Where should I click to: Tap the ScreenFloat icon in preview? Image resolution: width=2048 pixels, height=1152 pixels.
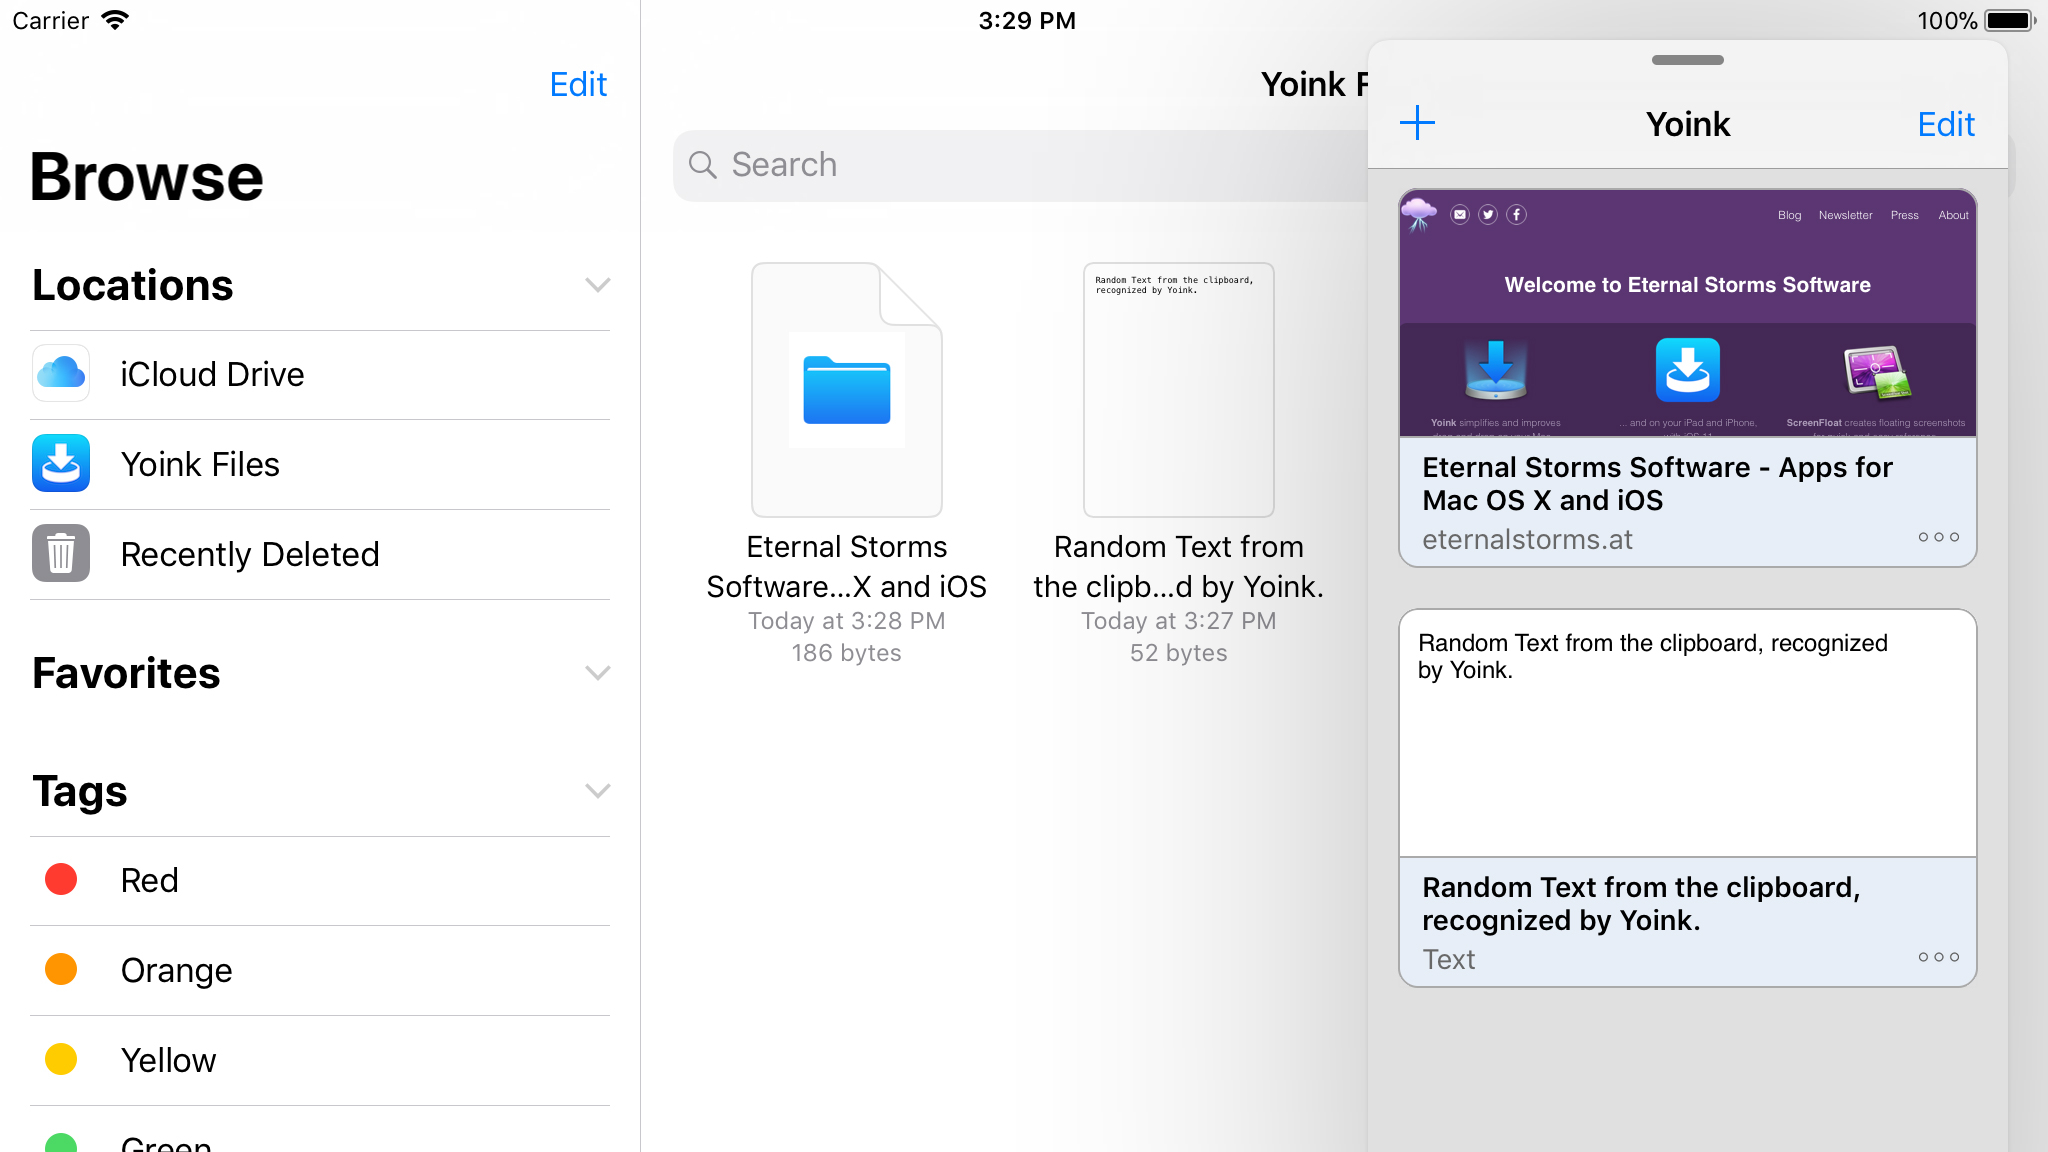tap(1876, 371)
